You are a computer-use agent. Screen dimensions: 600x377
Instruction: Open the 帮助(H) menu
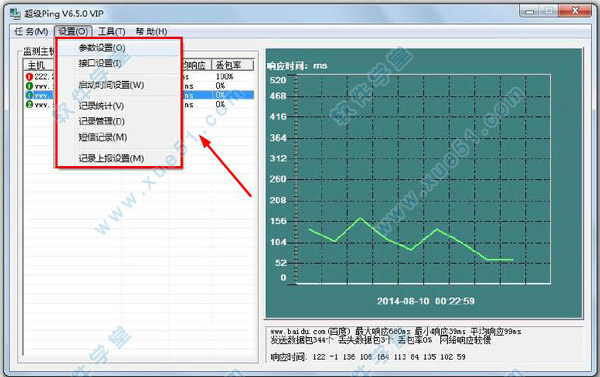click(x=152, y=31)
